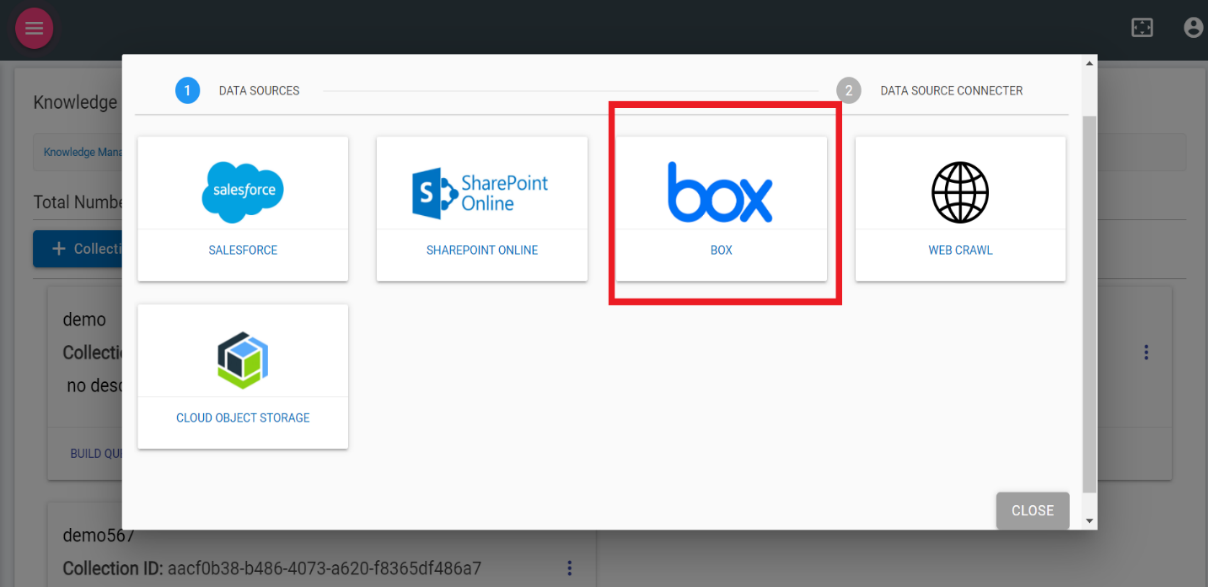Screen dimensions: 1208x587
Task: Select the SharePoint Online data source icon
Action: (481, 192)
